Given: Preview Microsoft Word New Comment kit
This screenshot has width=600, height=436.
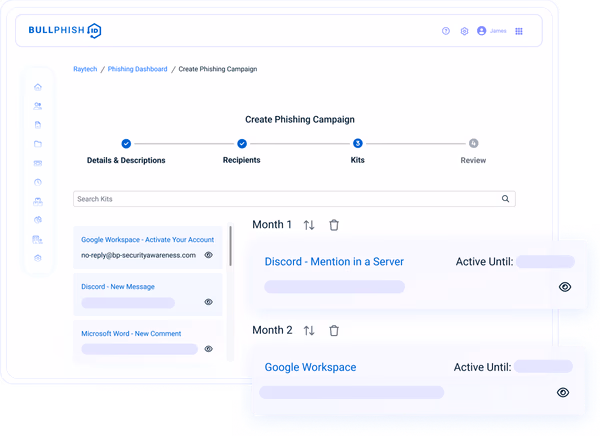Looking at the screenshot, I should pos(209,349).
